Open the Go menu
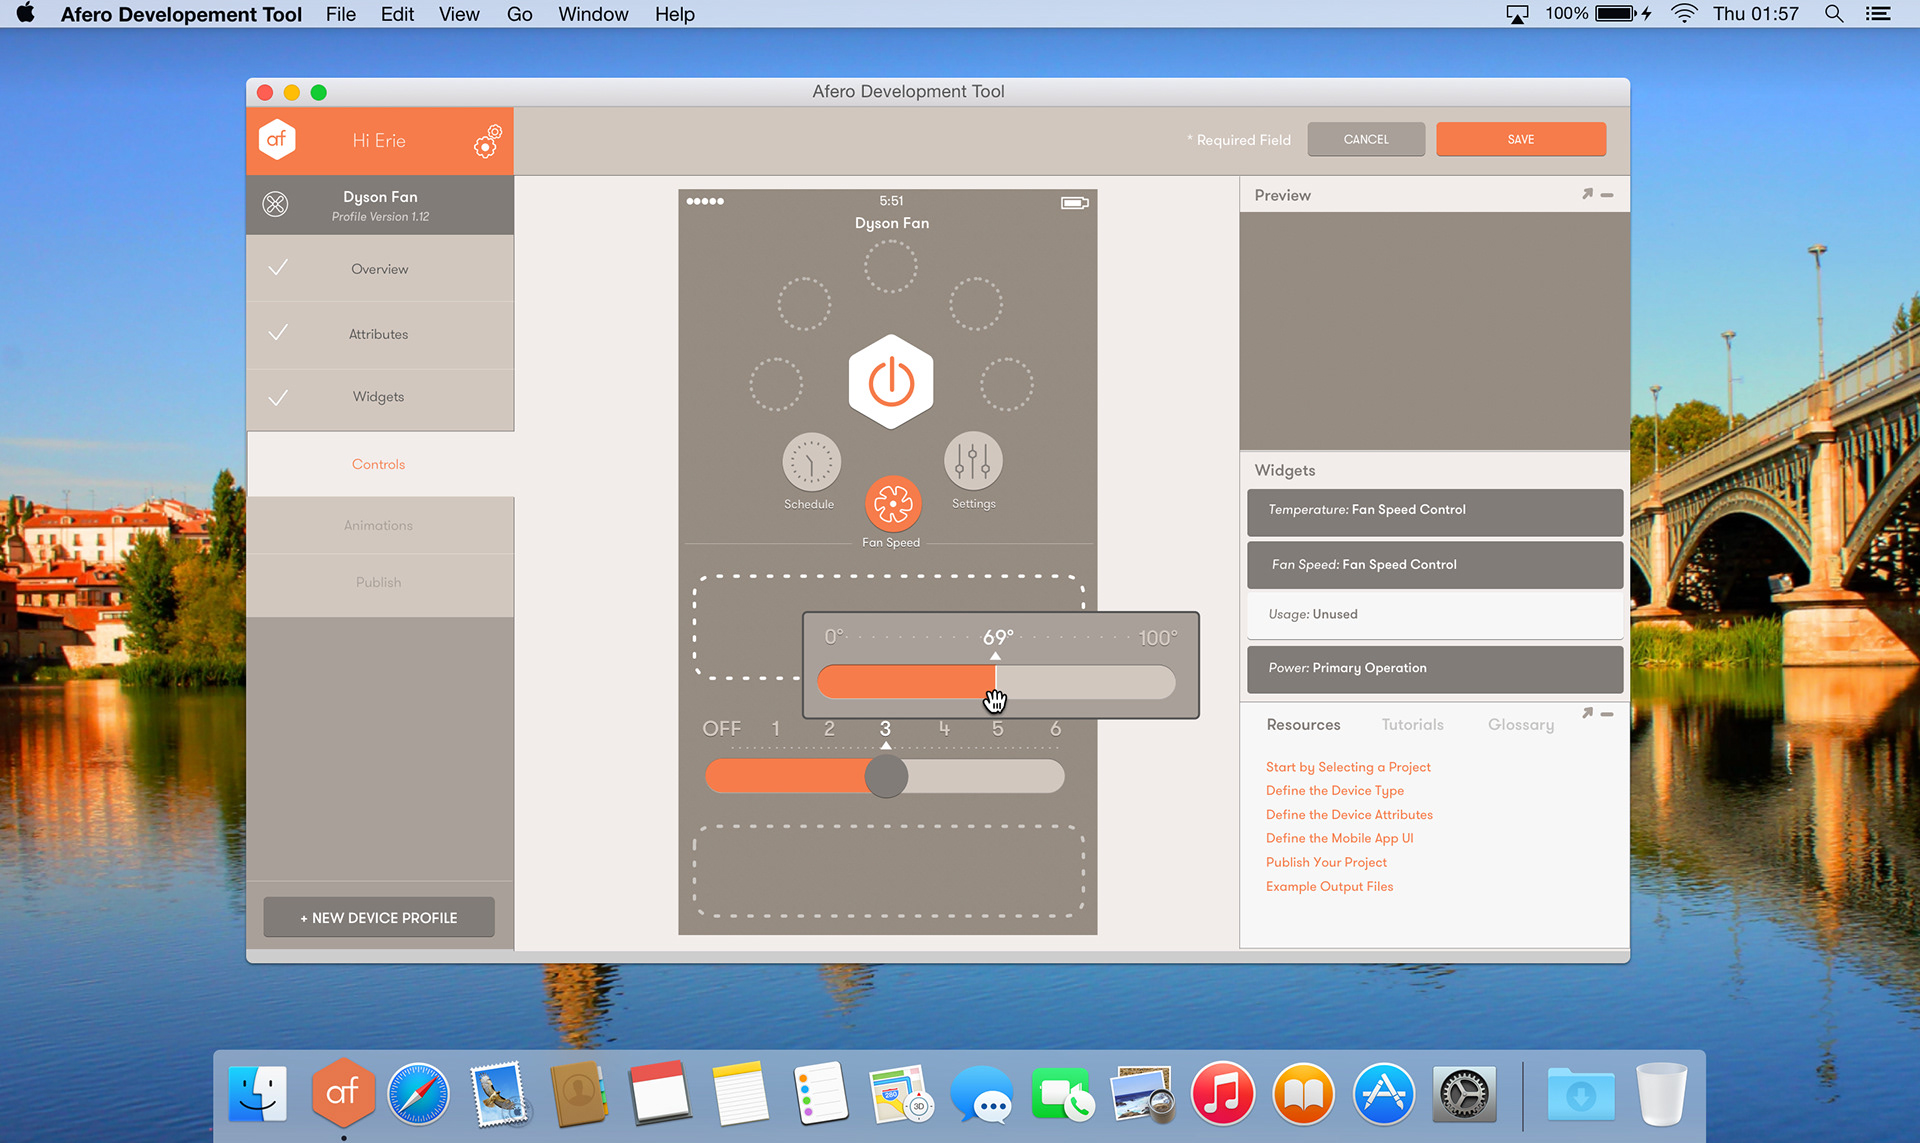Viewport: 1920px width, 1143px height. point(519,14)
